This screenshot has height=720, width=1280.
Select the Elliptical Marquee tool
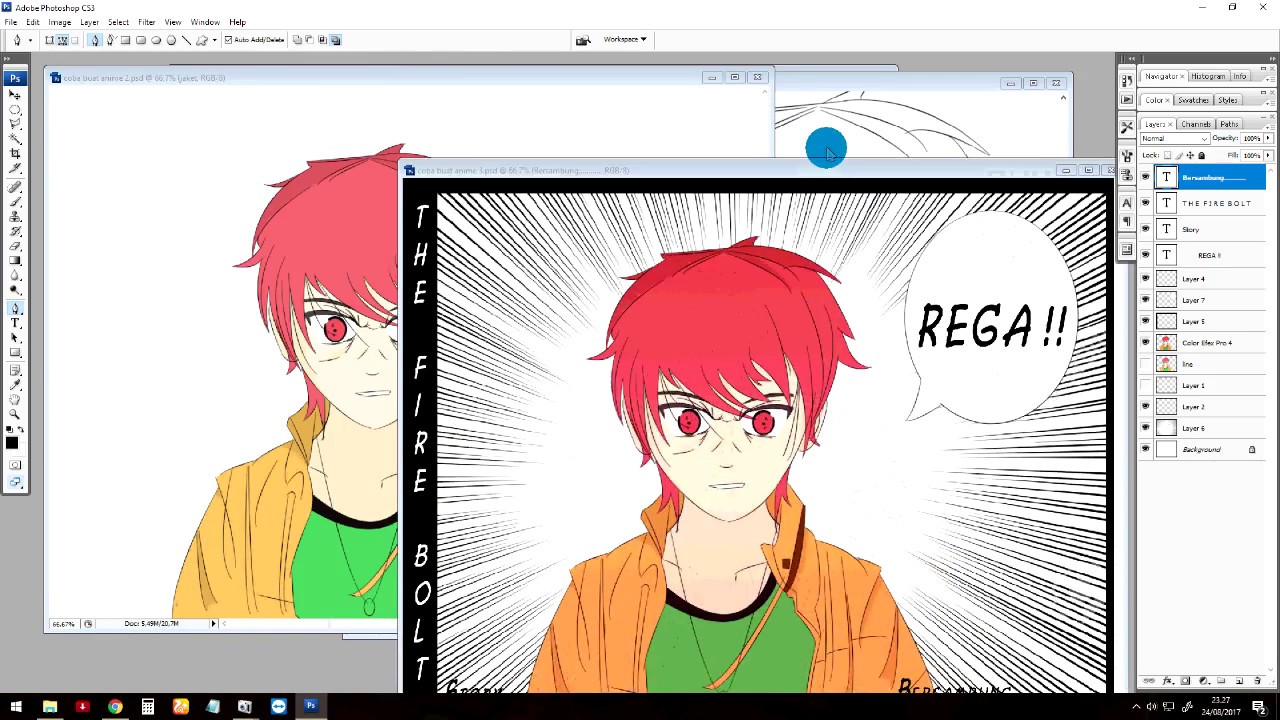14,108
